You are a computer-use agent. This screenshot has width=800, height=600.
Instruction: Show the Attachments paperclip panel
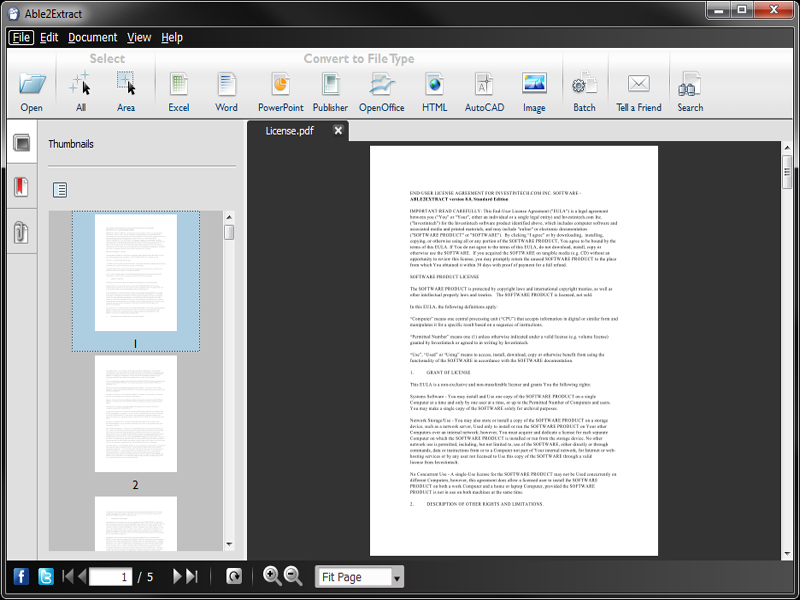point(21,233)
